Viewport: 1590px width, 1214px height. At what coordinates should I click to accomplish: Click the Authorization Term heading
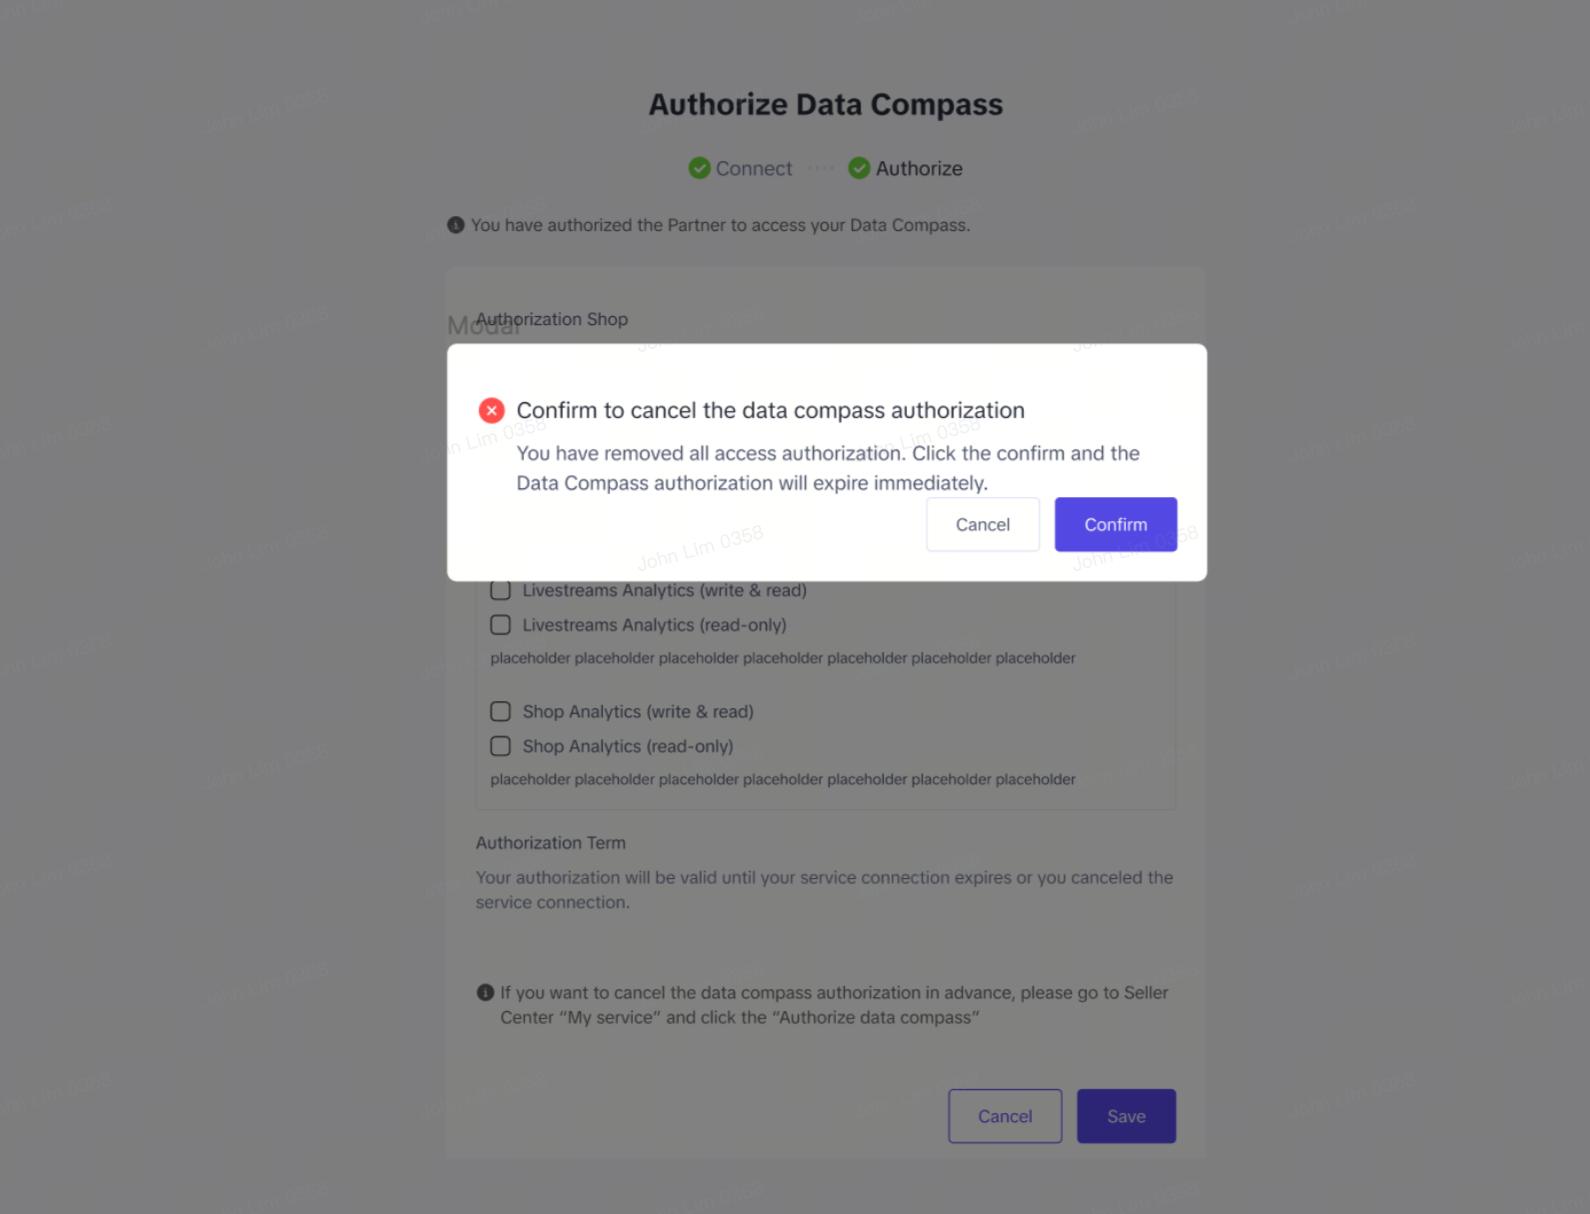(x=551, y=843)
